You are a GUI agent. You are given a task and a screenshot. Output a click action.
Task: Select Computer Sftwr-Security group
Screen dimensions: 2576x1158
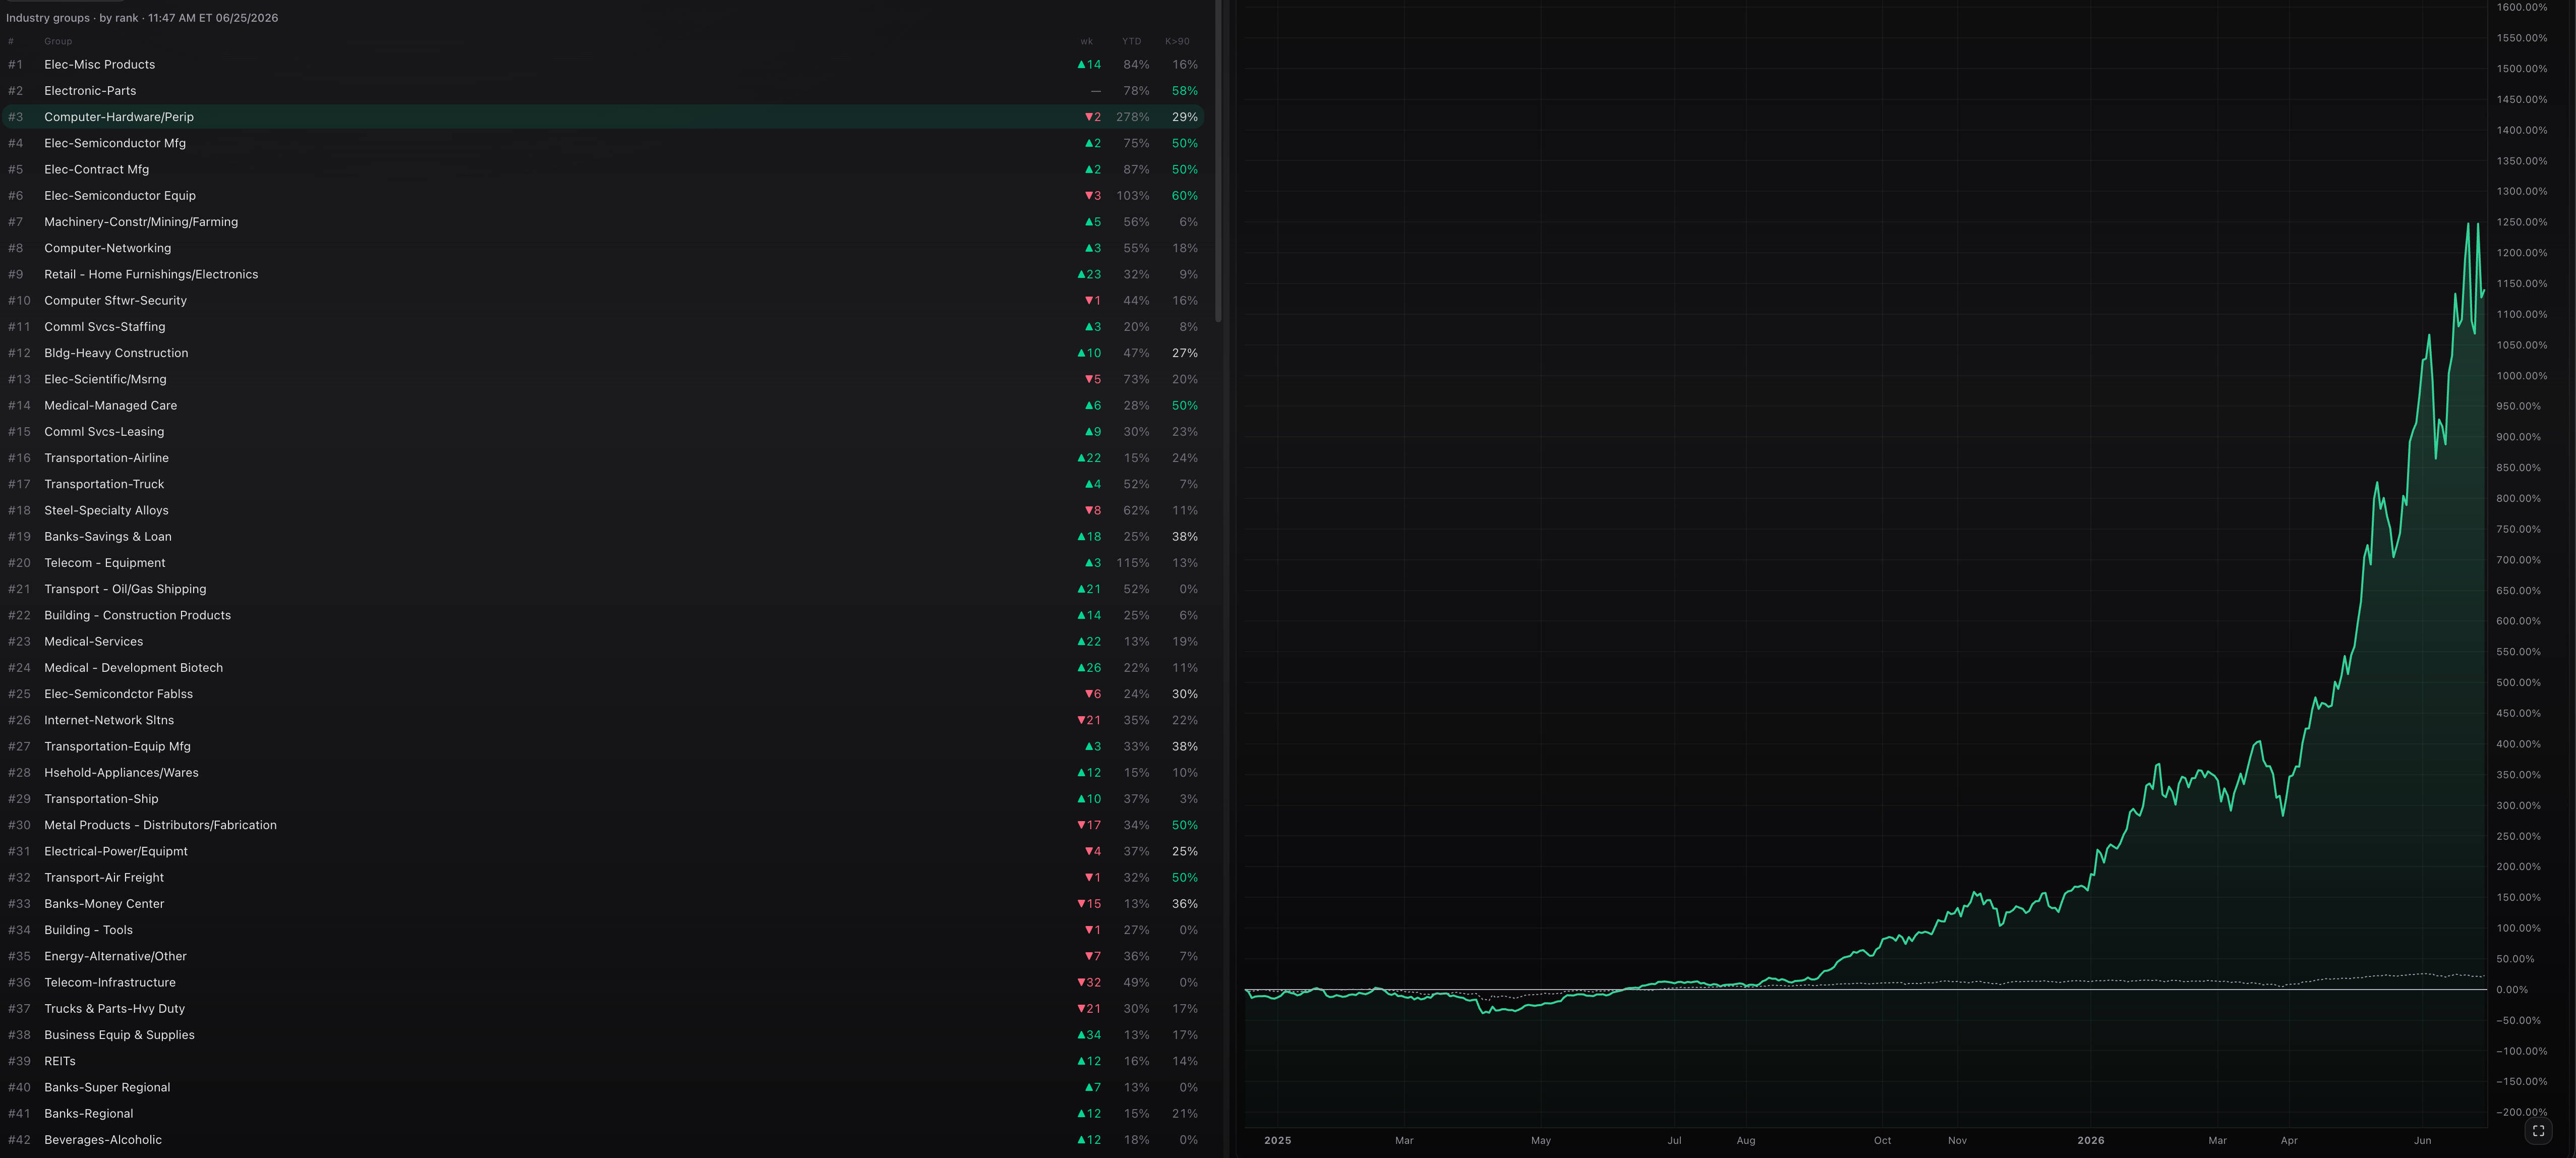coord(603,300)
